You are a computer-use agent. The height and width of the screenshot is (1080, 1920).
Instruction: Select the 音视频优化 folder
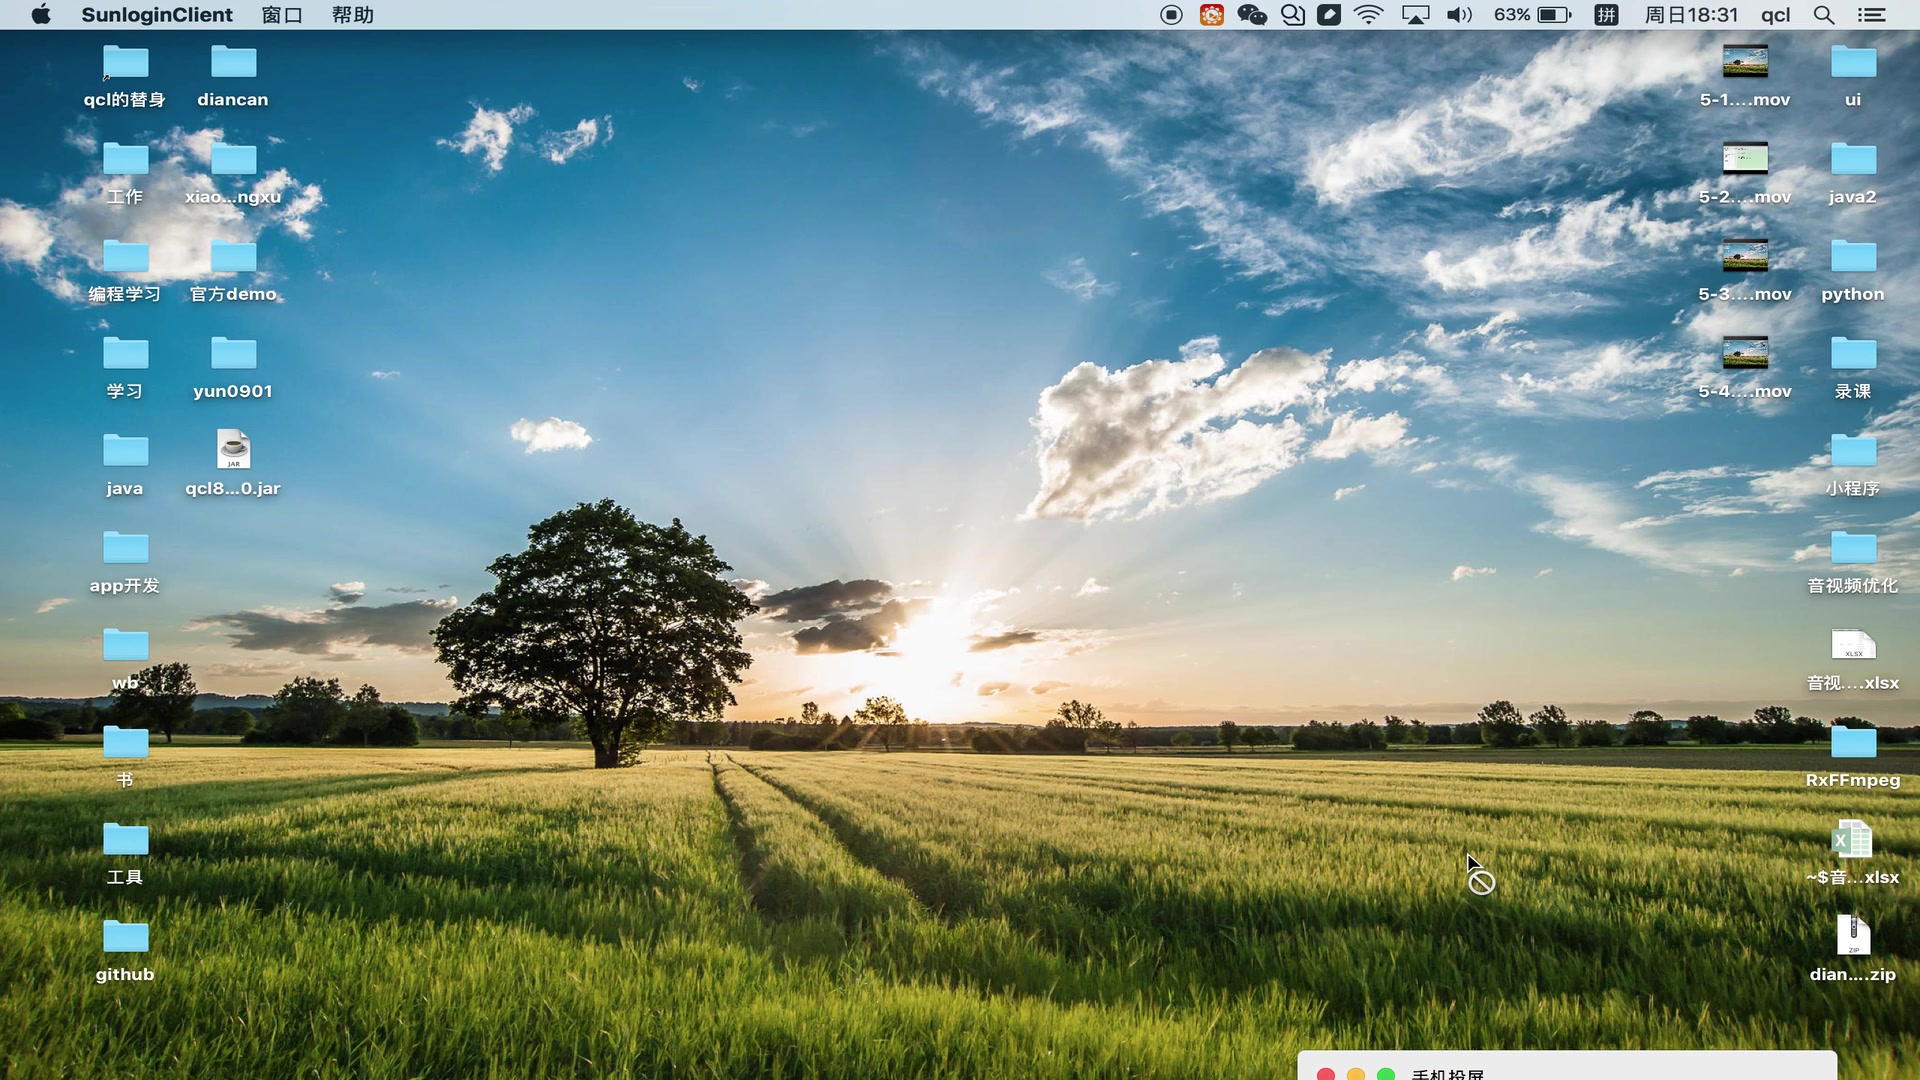point(1853,561)
